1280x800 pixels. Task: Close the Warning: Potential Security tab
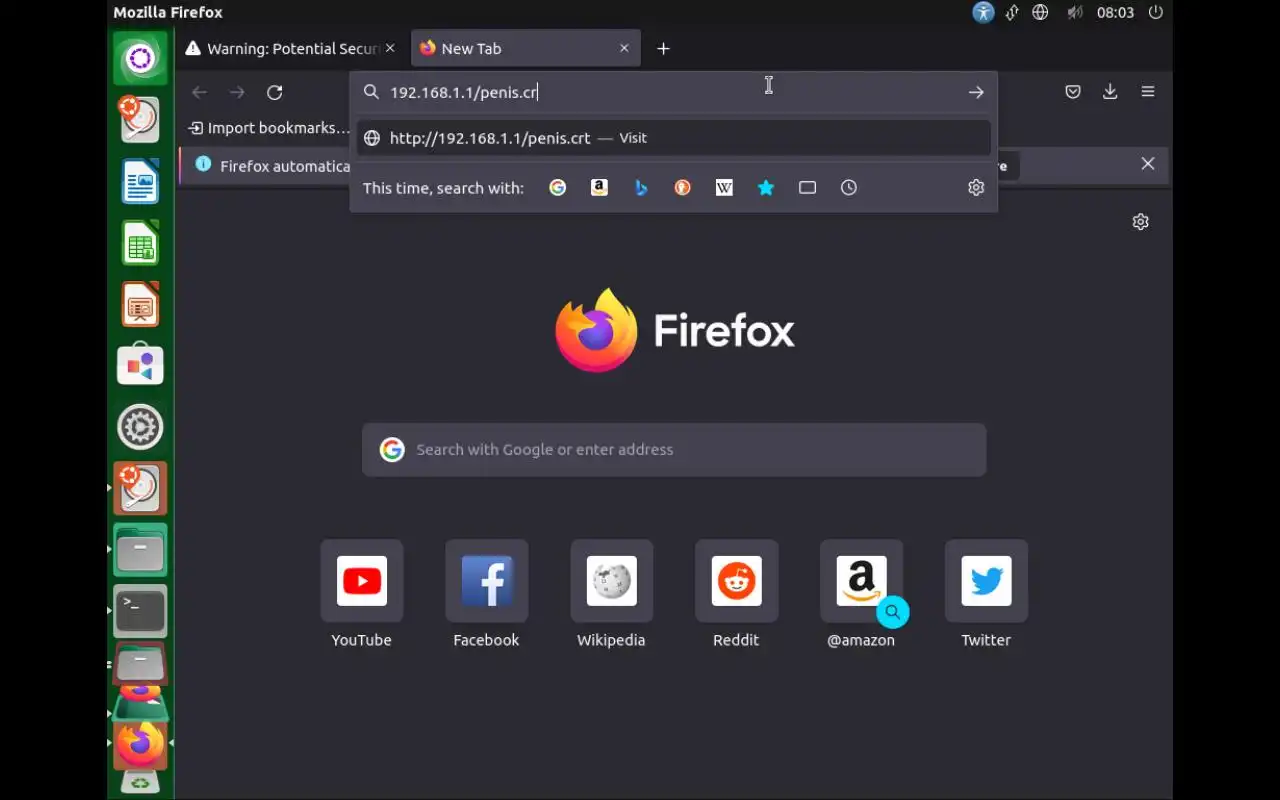click(x=390, y=48)
